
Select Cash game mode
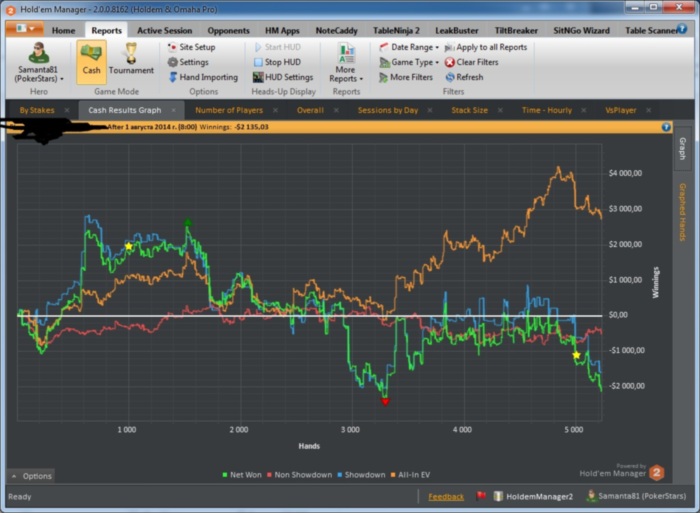[91, 62]
